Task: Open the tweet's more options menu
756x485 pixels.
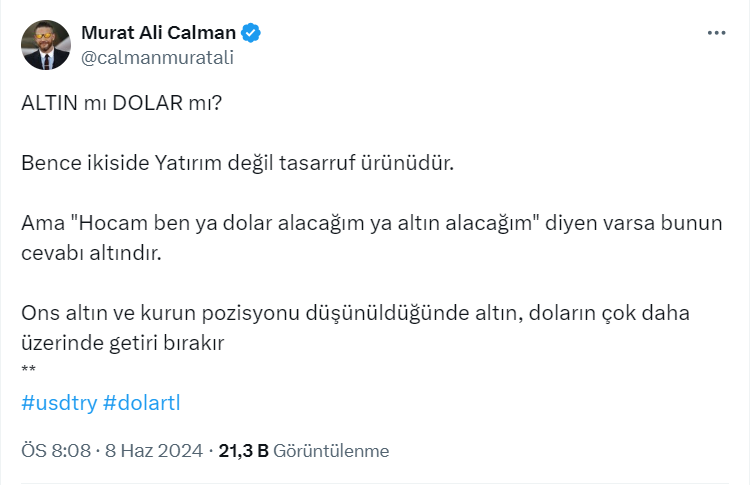Action: (x=716, y=33)
